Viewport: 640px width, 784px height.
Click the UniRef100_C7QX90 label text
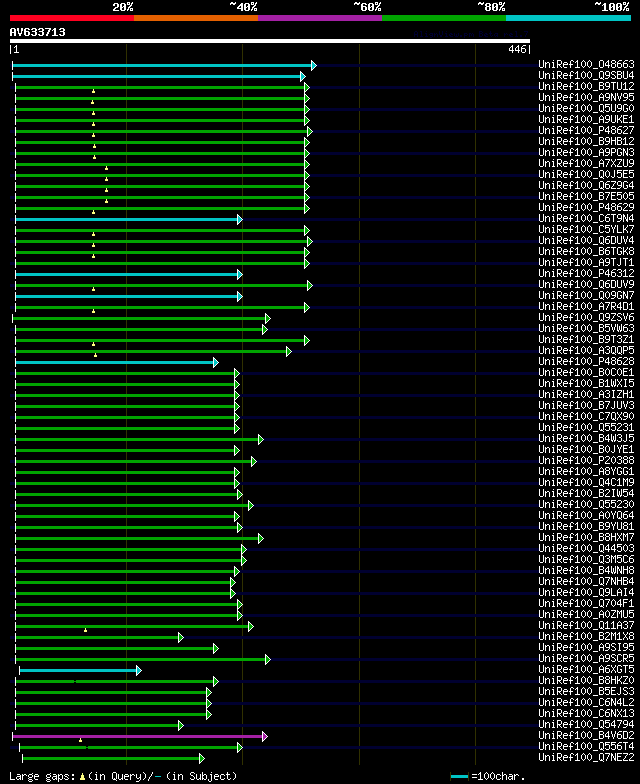point(586,416)
